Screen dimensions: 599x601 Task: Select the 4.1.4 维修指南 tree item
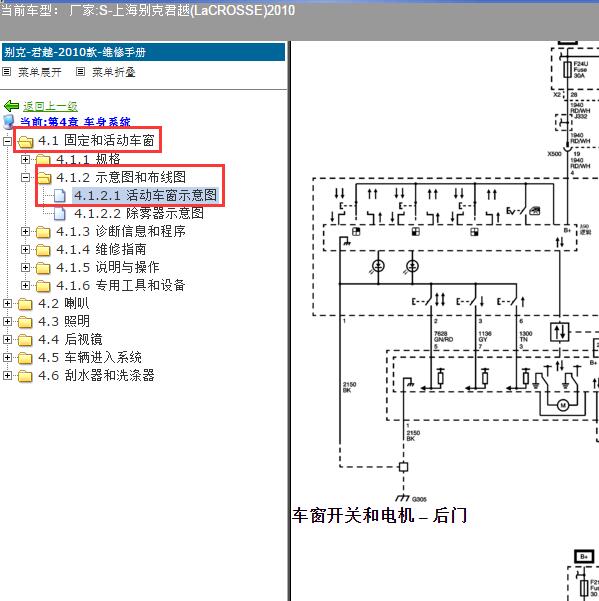pyautogui.click(x=101, y=250)
